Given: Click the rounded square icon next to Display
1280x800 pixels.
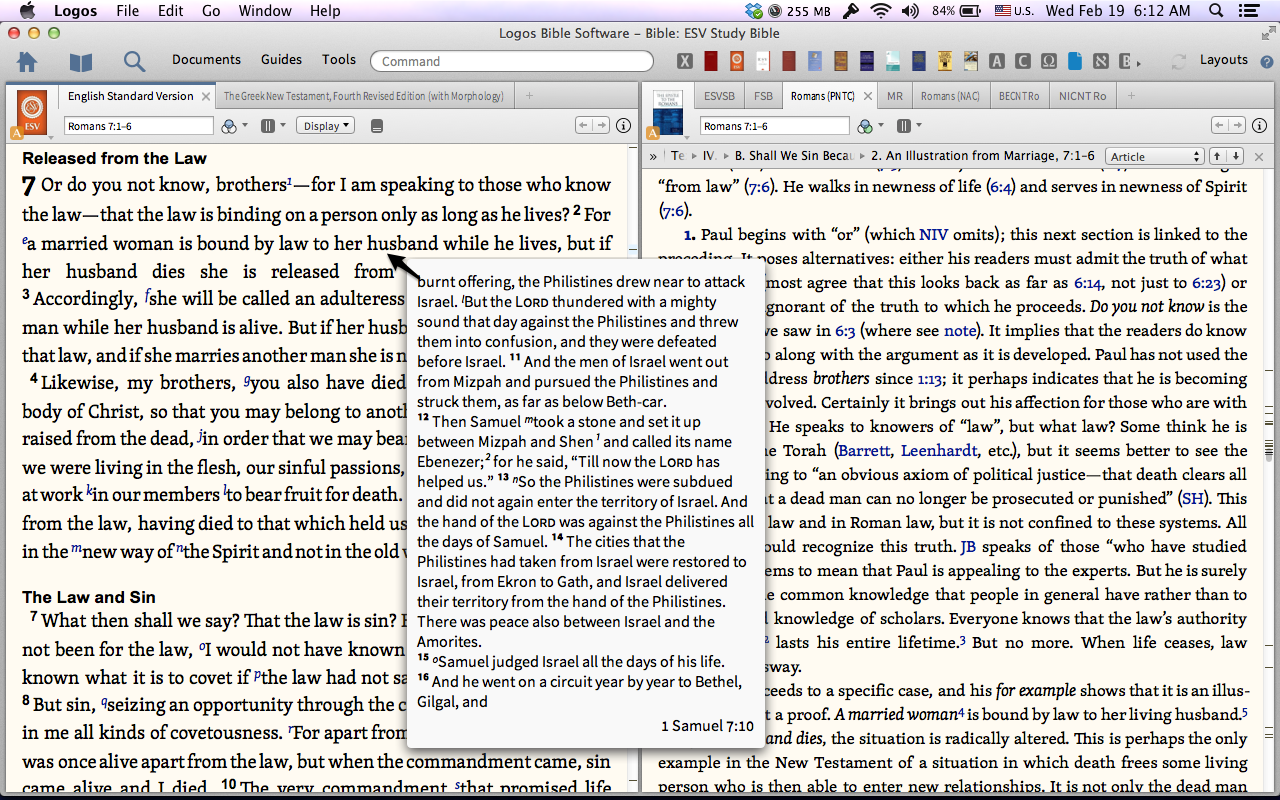Looking at the screenshot, I should 377,126.
